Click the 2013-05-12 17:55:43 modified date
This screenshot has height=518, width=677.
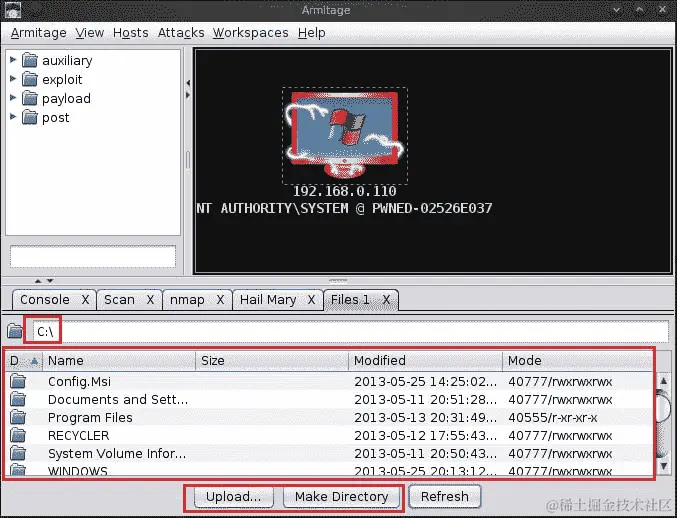point(425,436)
